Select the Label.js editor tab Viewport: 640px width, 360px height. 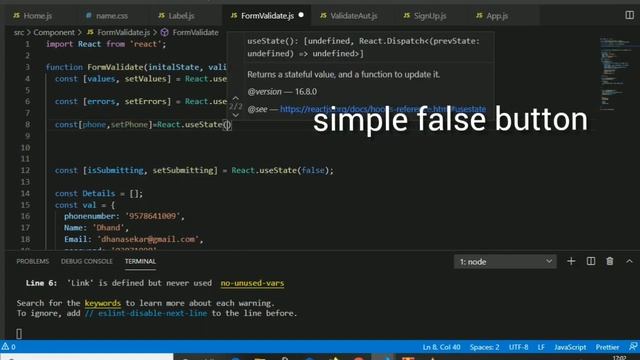[x=176, y=16]
